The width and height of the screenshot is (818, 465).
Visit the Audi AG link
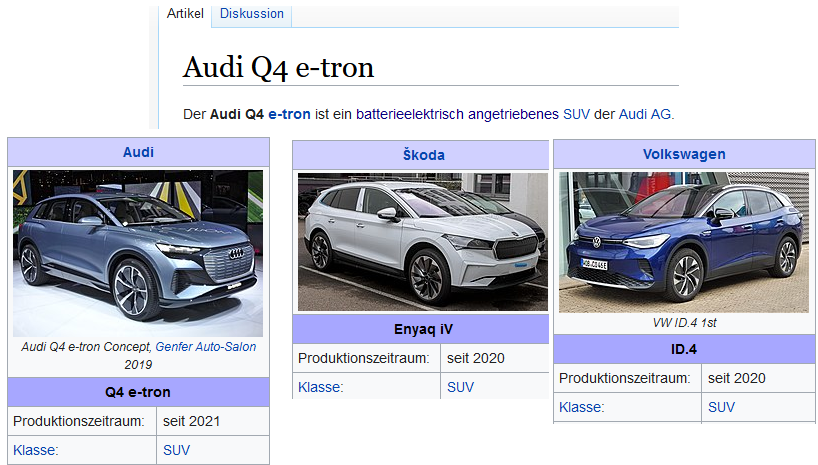coord(645,114)
